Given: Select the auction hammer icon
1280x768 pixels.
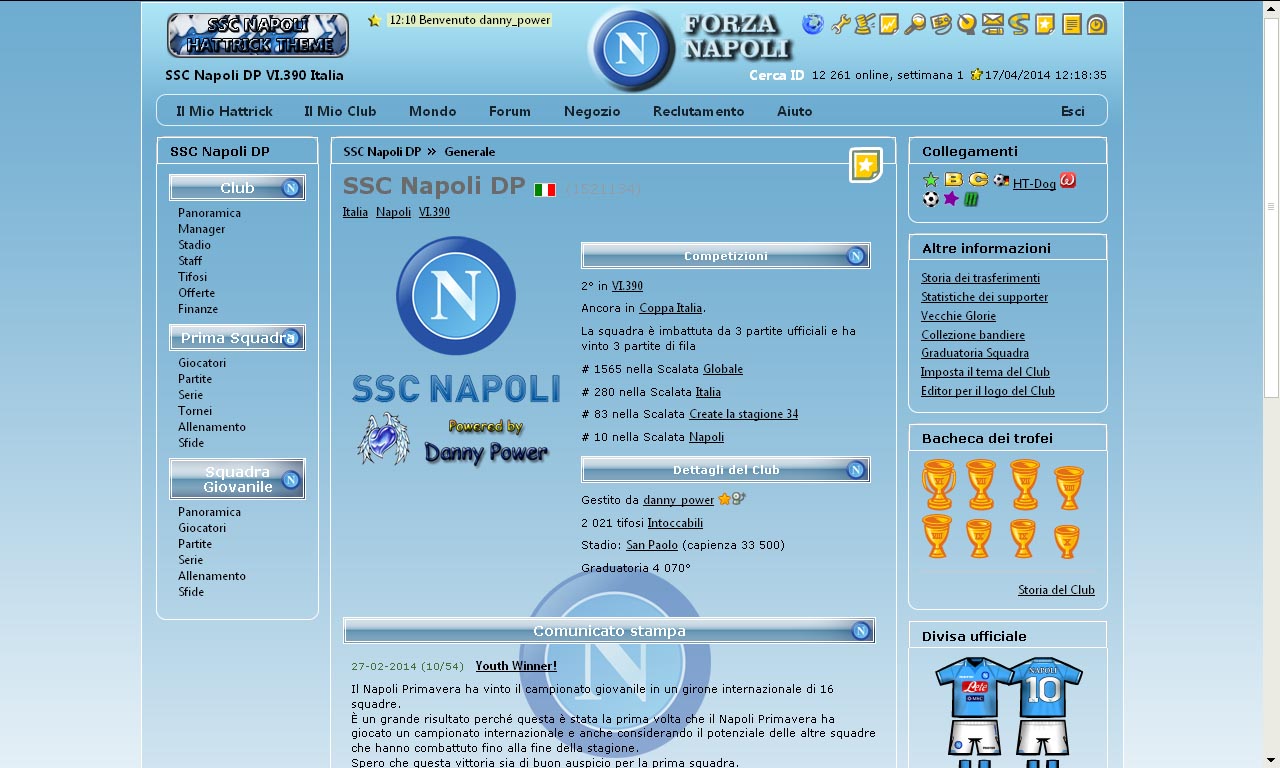Looking at the screenshot, I should (863, 24).
